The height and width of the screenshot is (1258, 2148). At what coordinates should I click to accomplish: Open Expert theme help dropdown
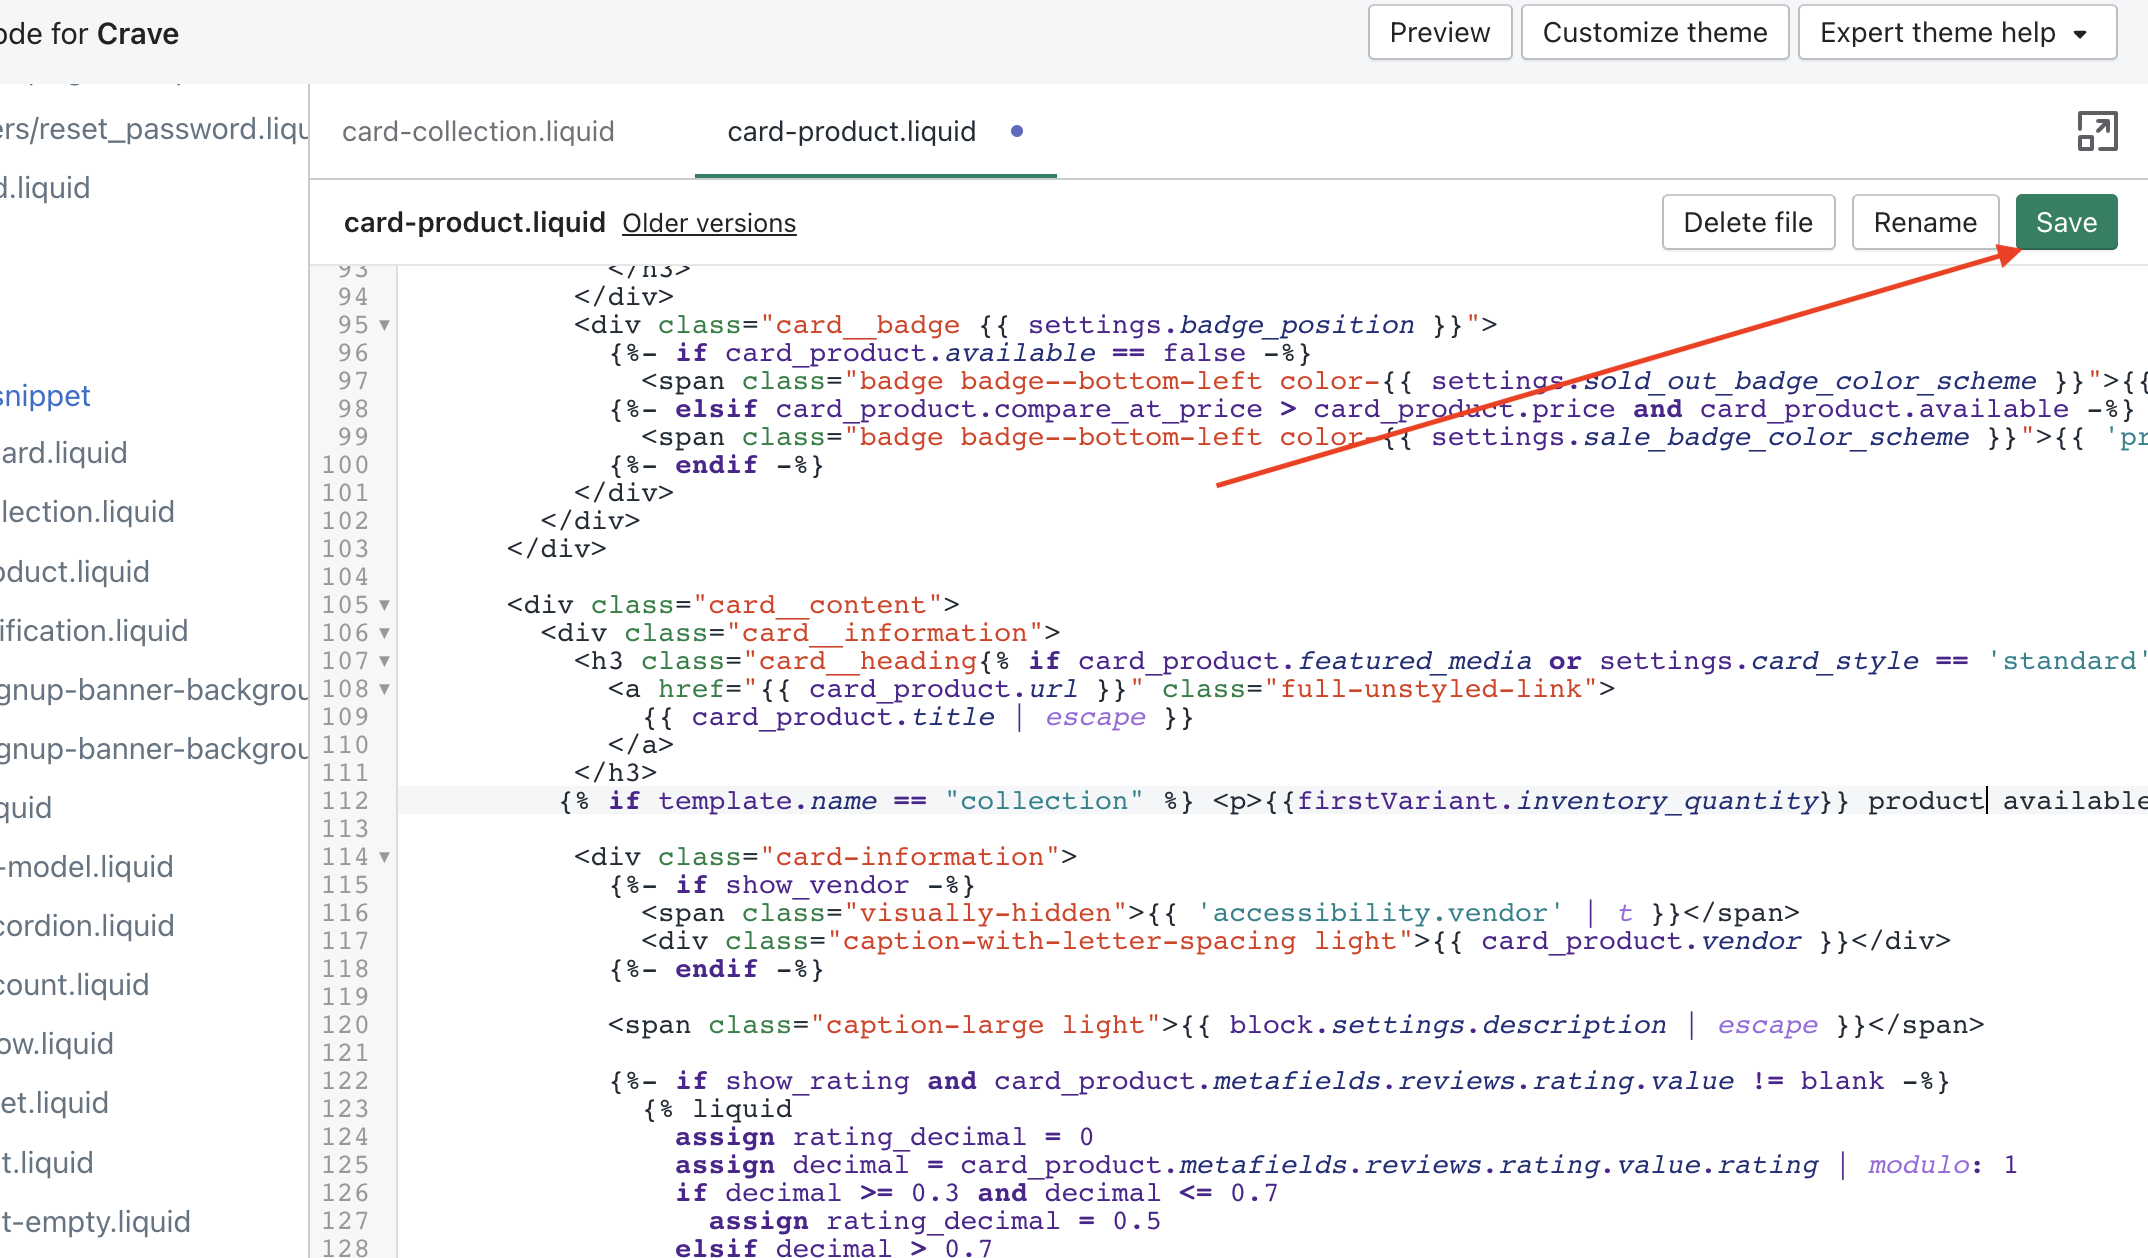coord(1956,33)
